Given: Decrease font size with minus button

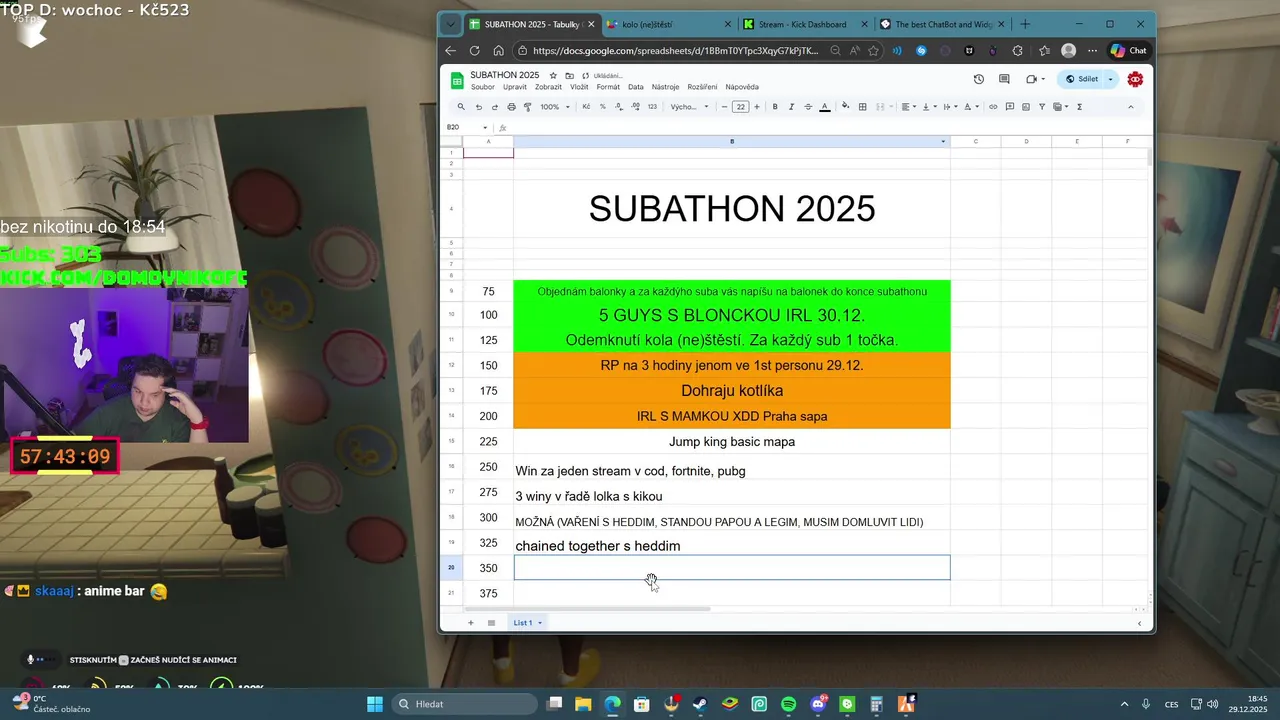Looking at the screenshot, I should click(x=723, y=107).
